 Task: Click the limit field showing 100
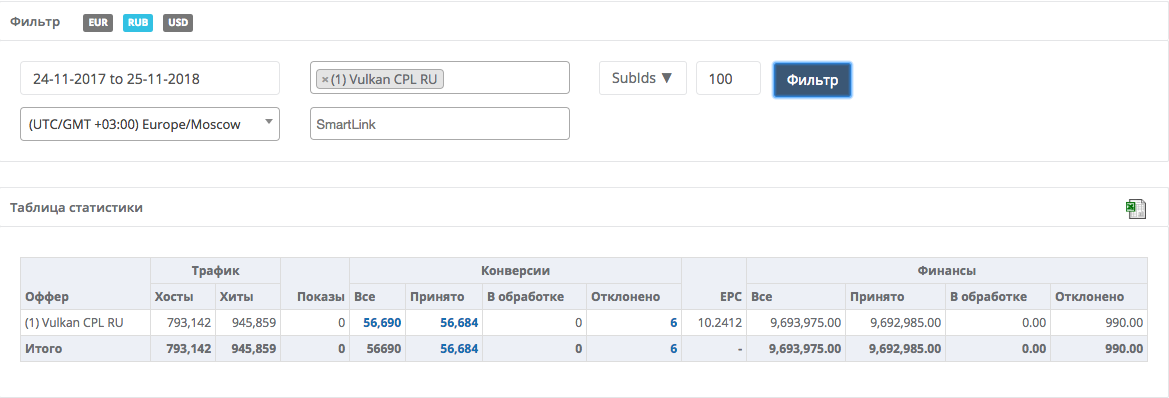[x=728, y=78]
